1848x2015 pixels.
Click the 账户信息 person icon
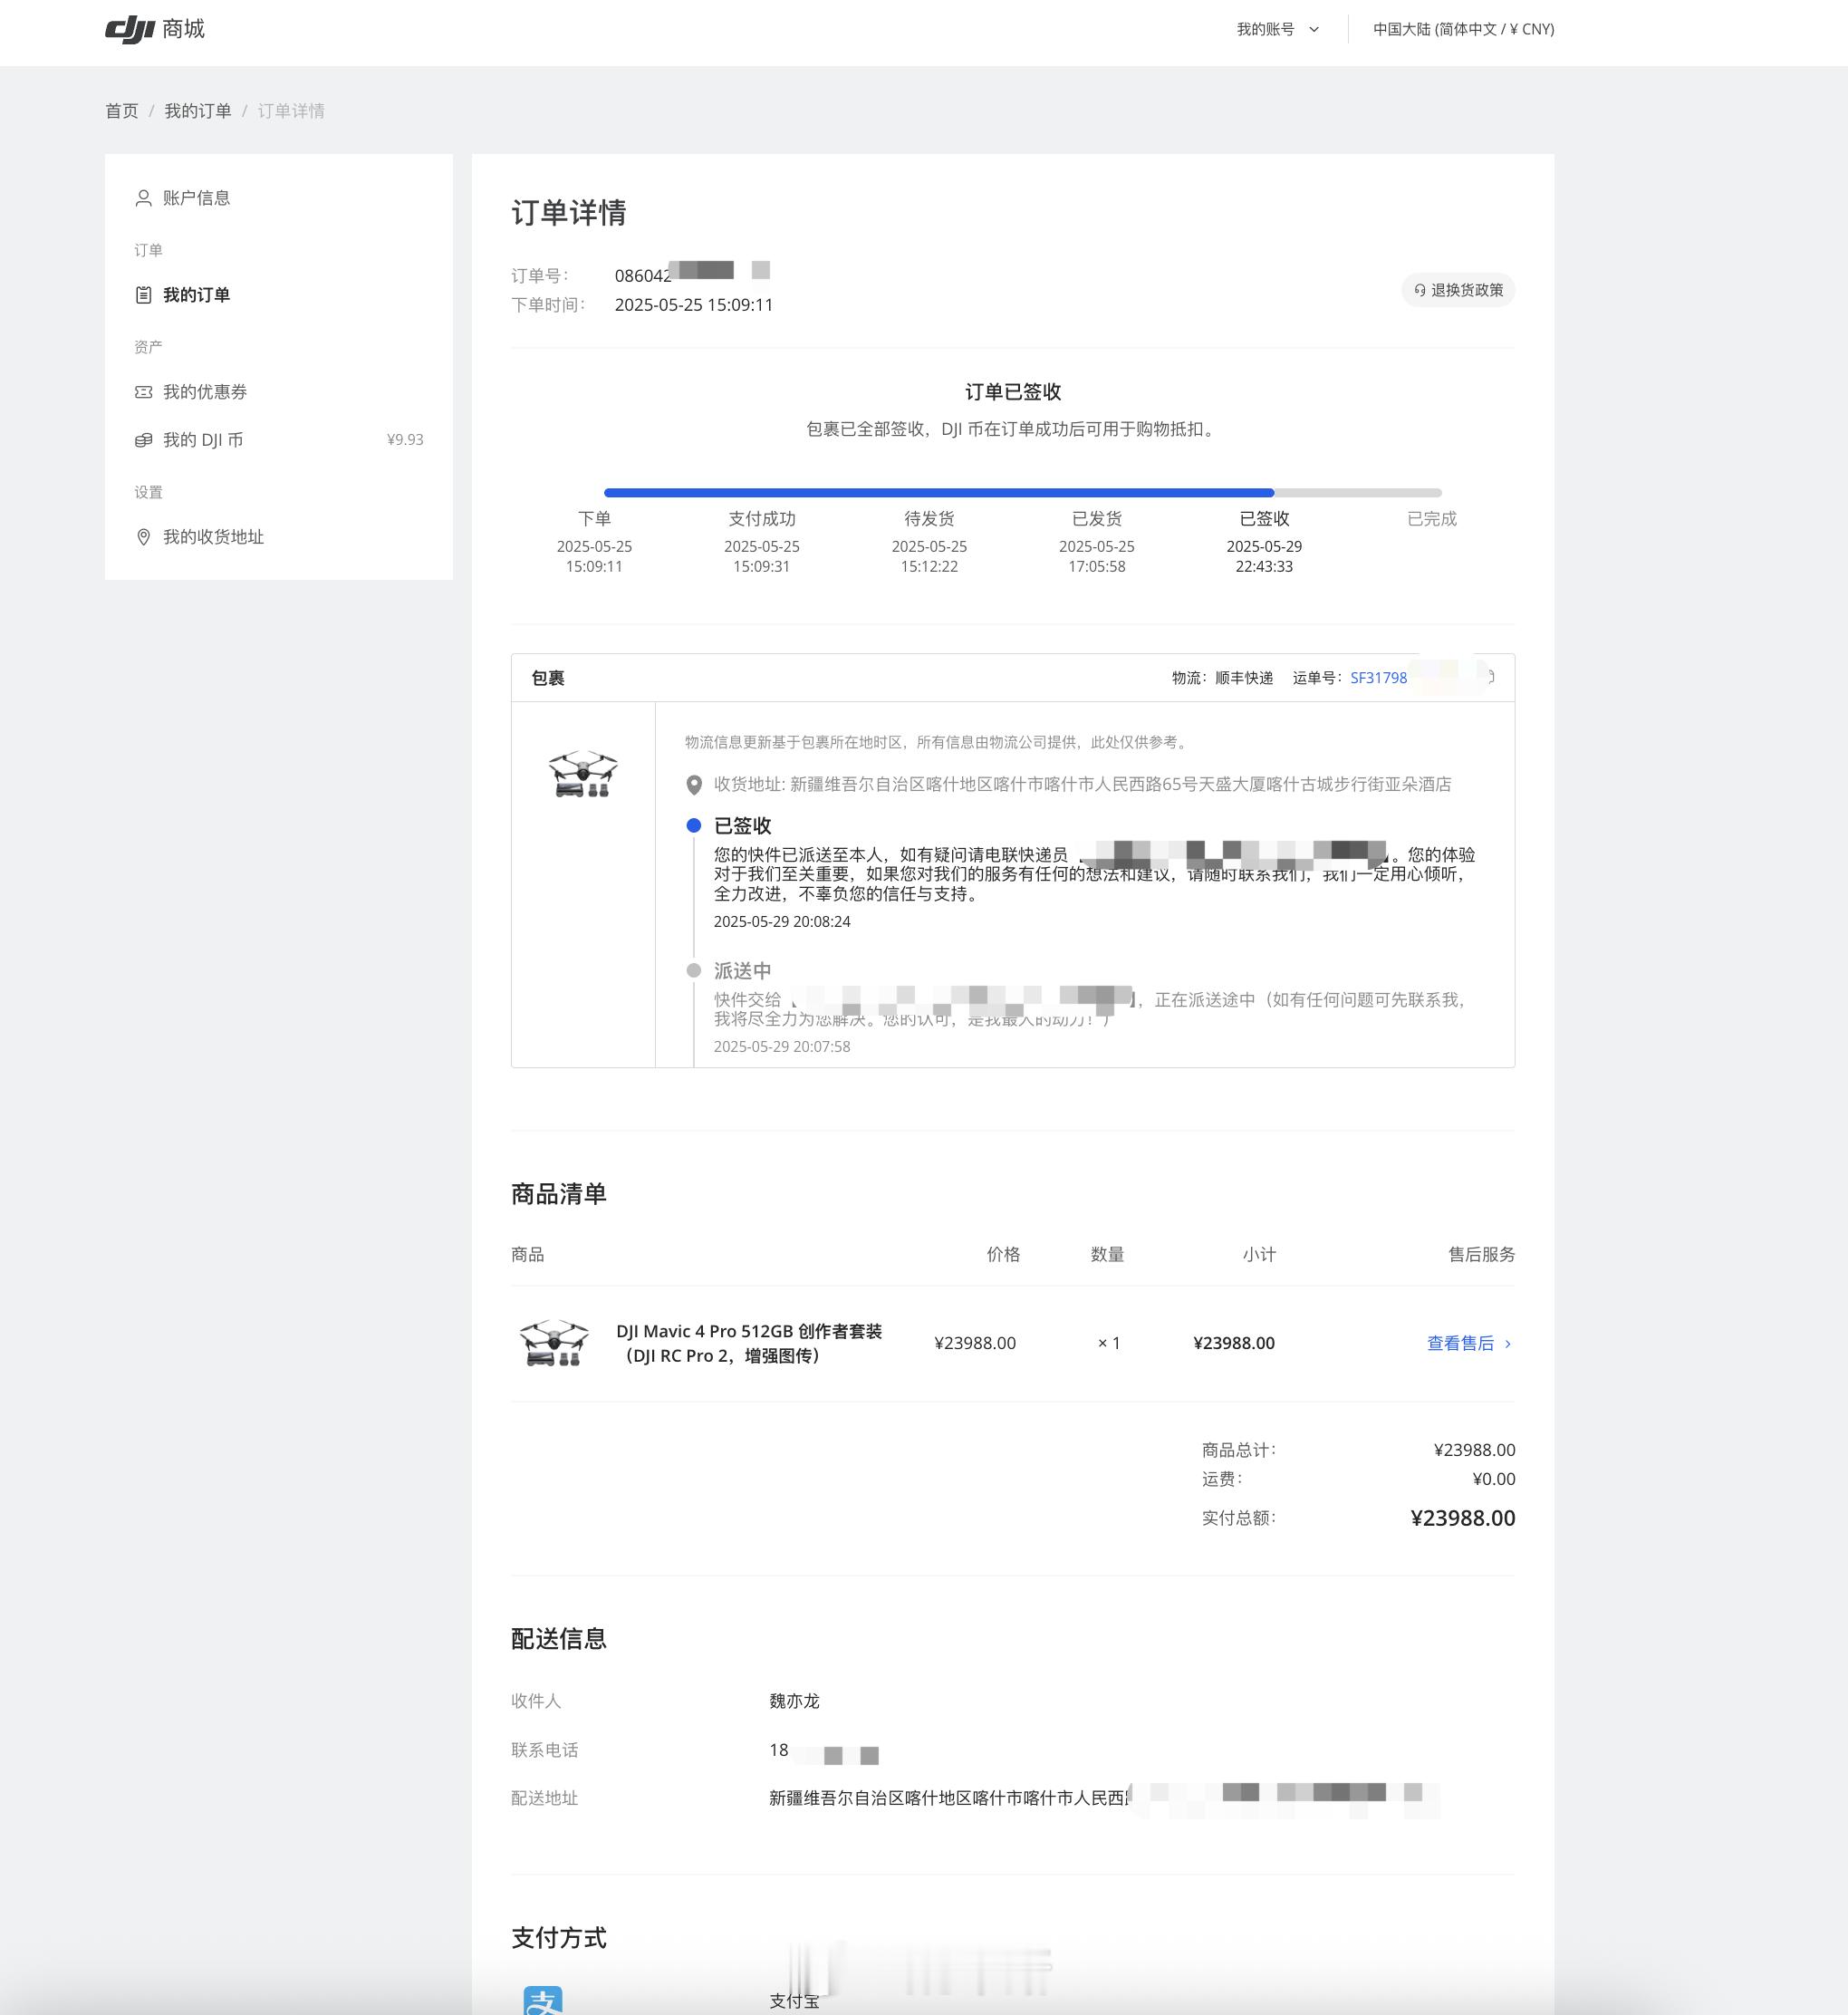(144, 198)
